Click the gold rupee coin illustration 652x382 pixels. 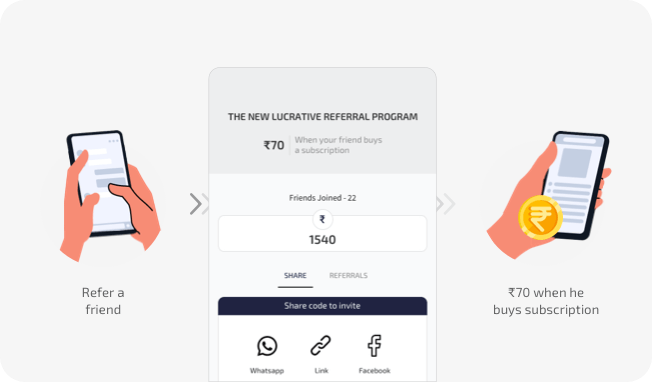point(540,218)
